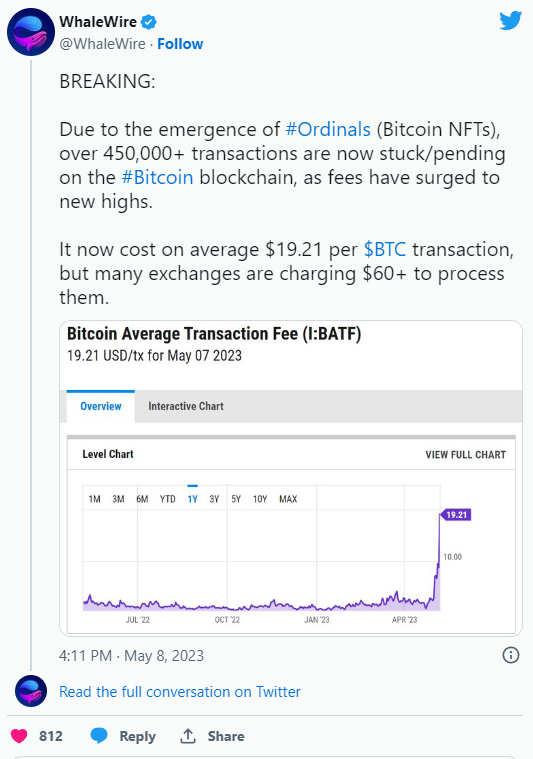Select the YTD chart range

point(168,499)
